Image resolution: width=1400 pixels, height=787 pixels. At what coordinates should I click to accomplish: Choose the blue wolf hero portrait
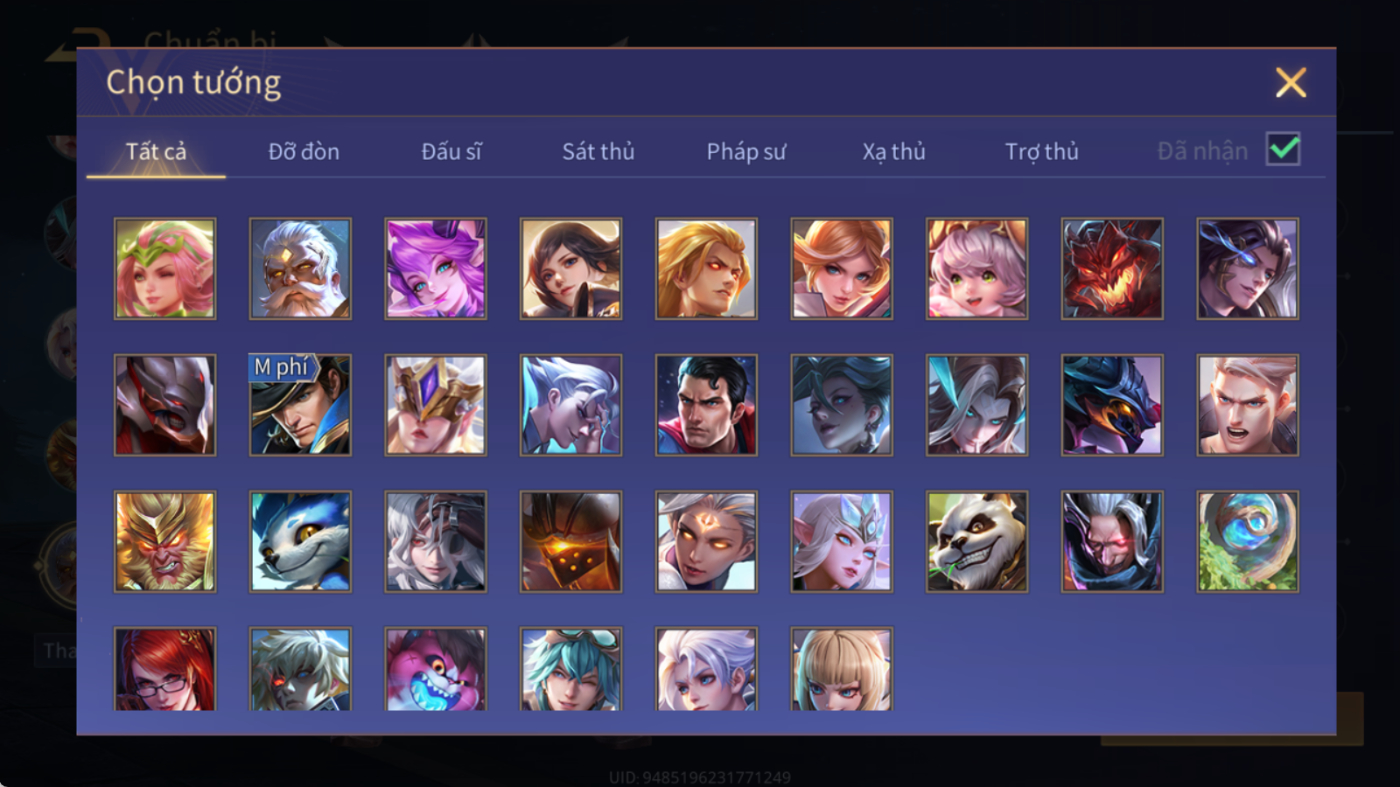300,541
